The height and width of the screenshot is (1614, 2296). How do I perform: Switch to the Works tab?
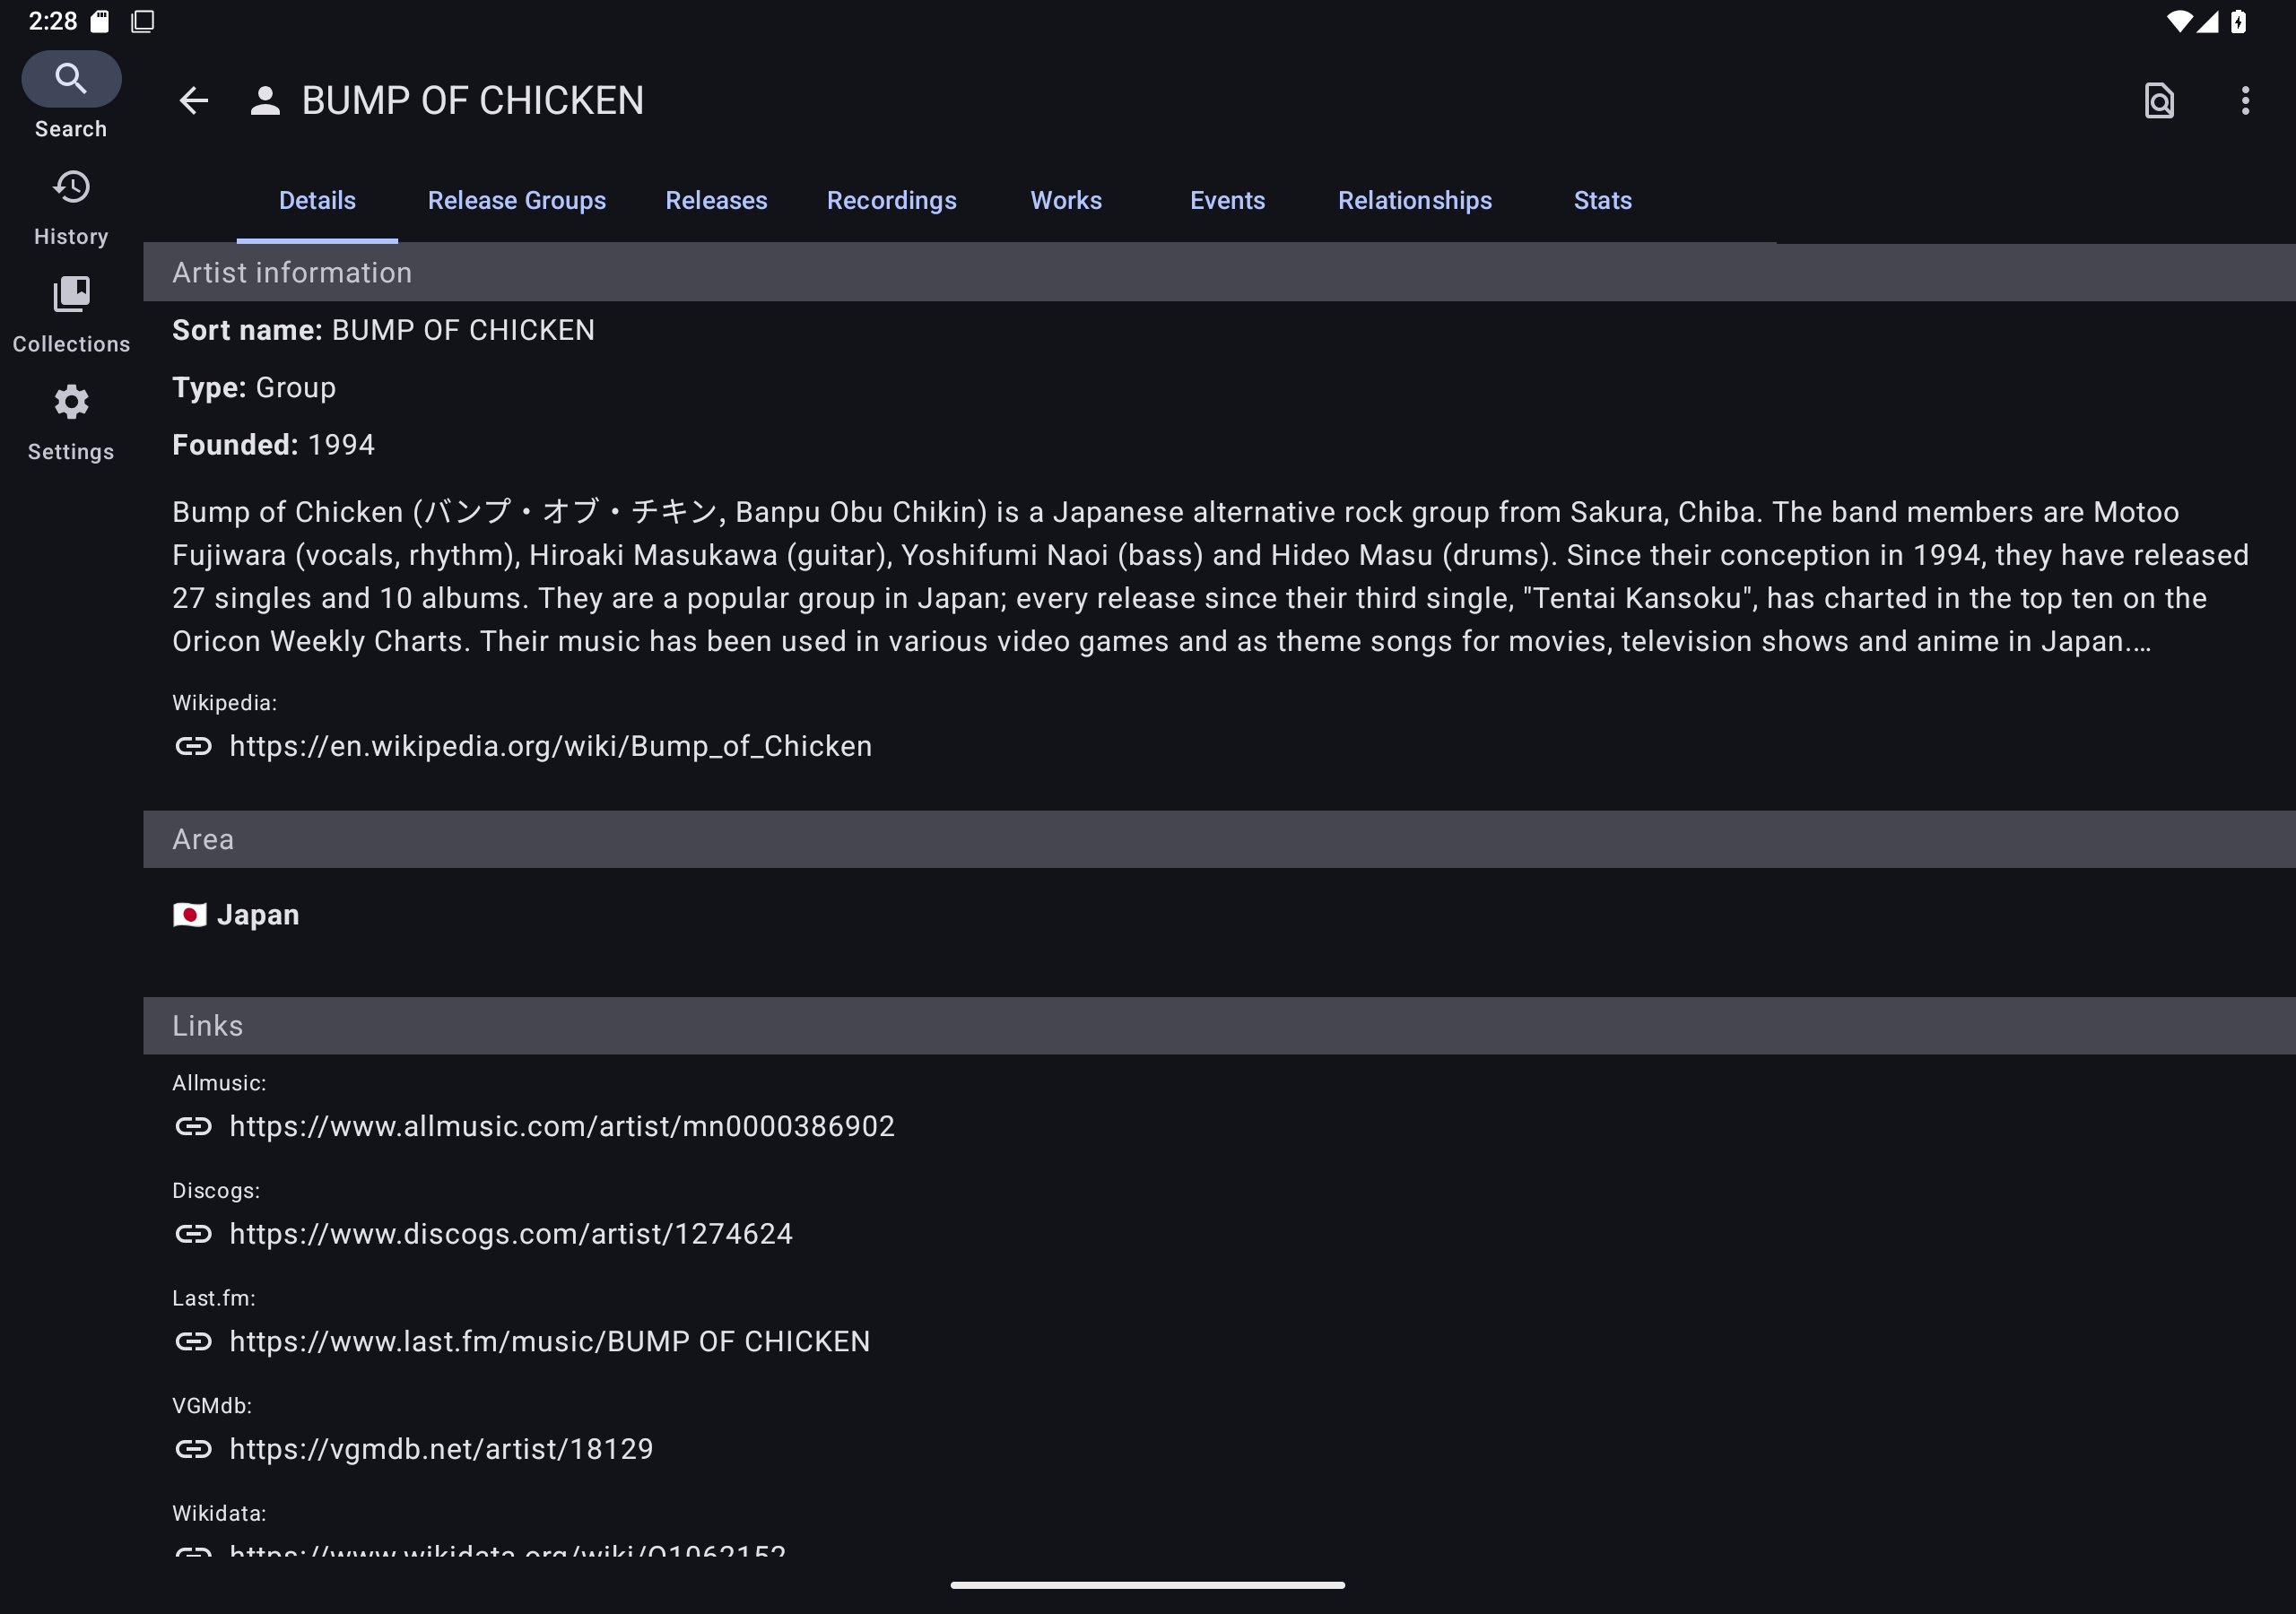[x=1066, y=201]
